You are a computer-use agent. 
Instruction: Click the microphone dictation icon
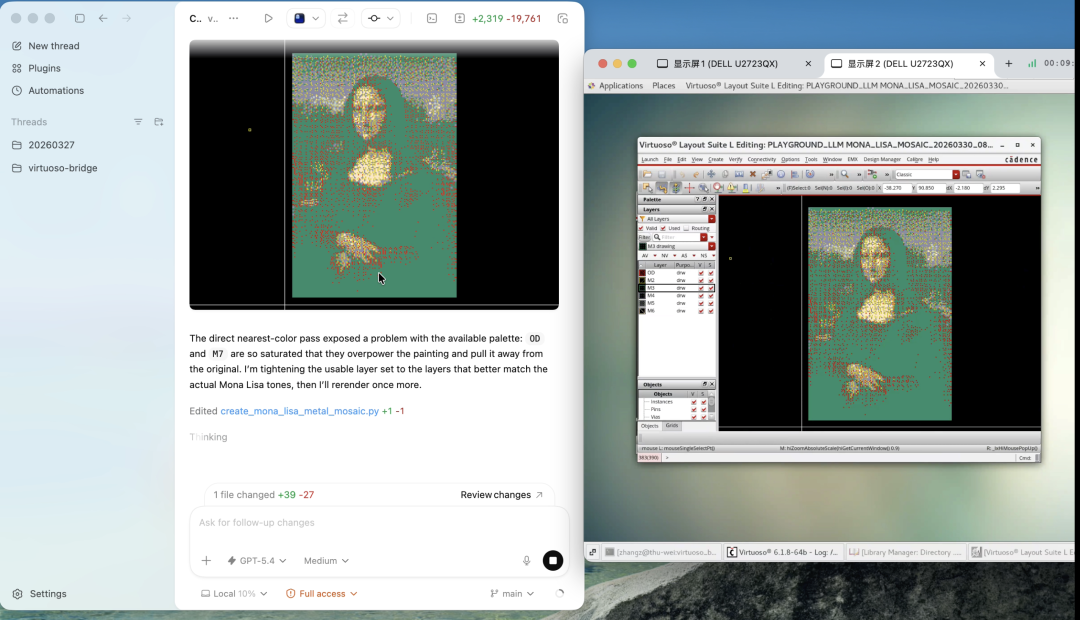click(526, 561)
